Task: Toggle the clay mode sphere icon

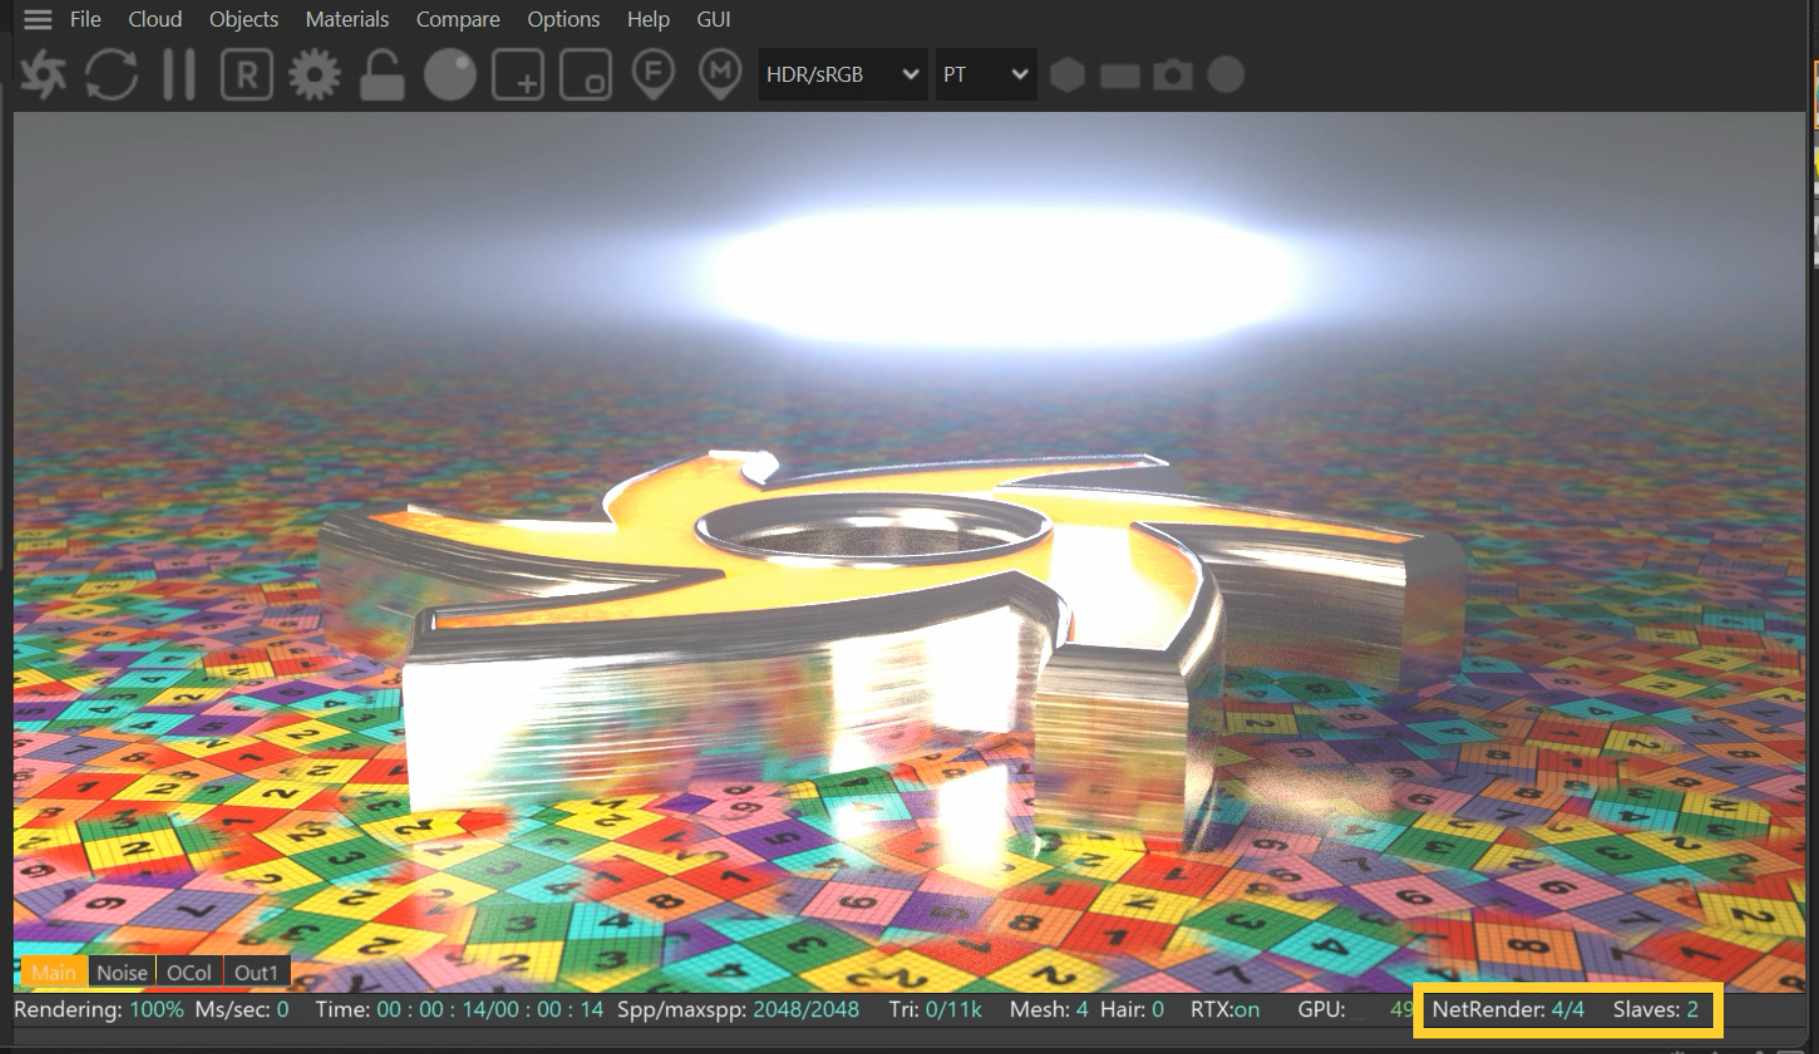Action: click(450, 74)
